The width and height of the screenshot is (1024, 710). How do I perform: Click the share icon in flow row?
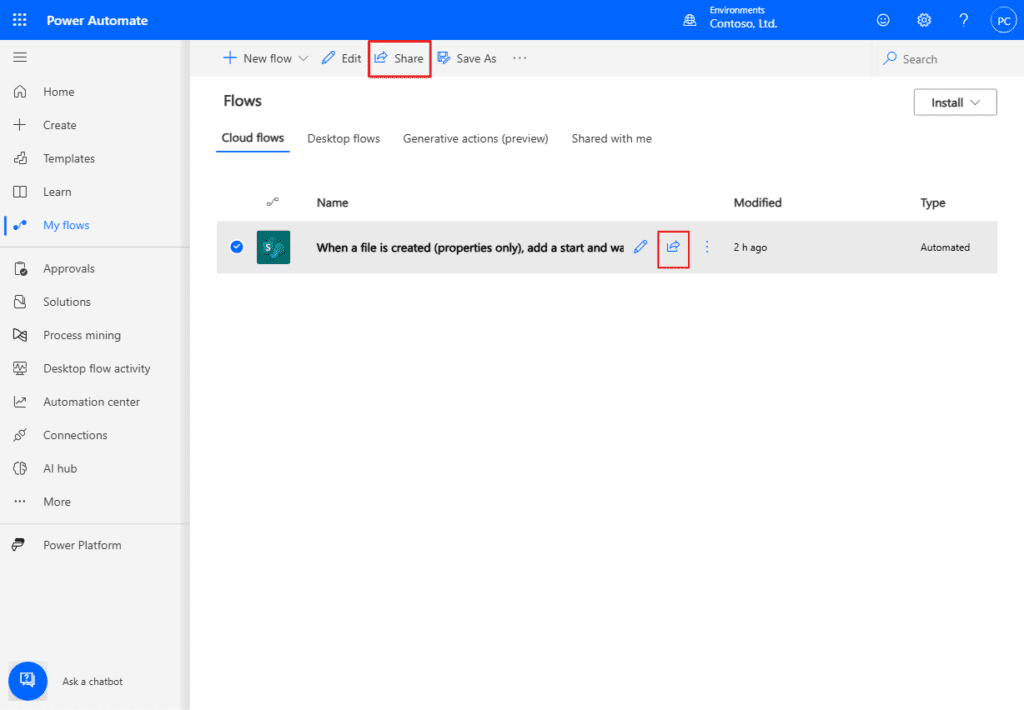click(673, 247)
